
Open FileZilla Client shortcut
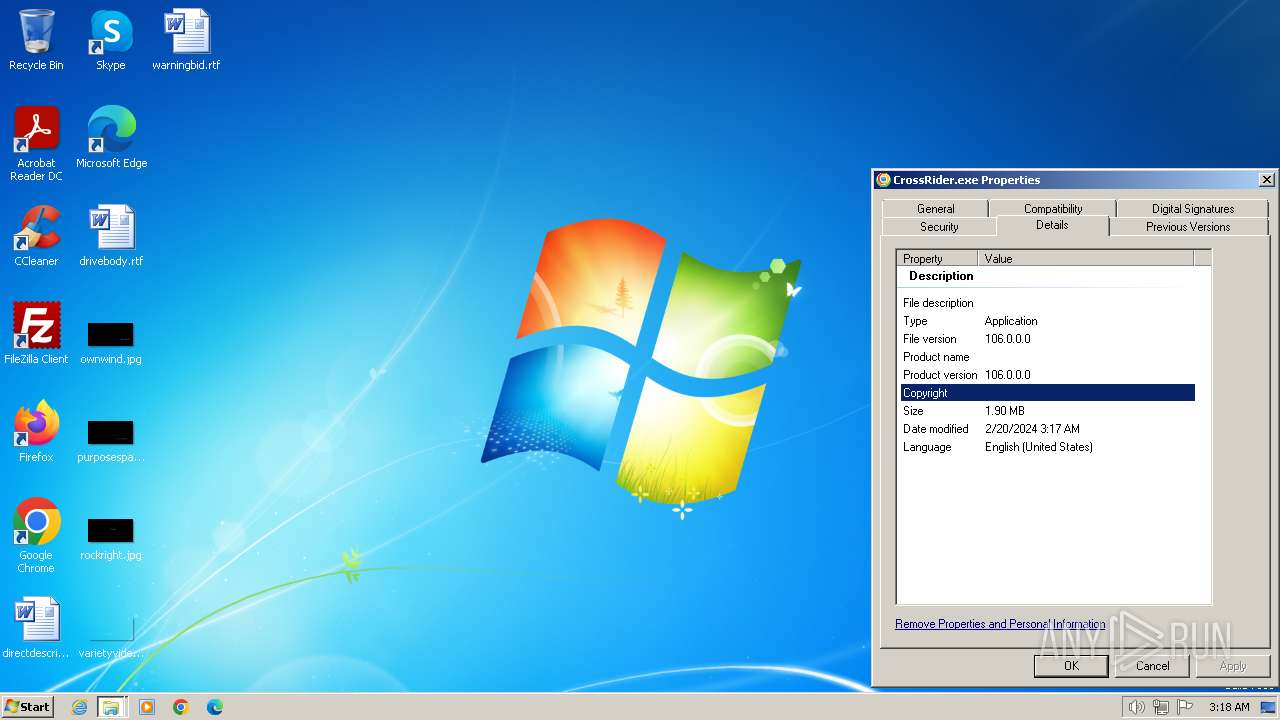pos(36,334)
